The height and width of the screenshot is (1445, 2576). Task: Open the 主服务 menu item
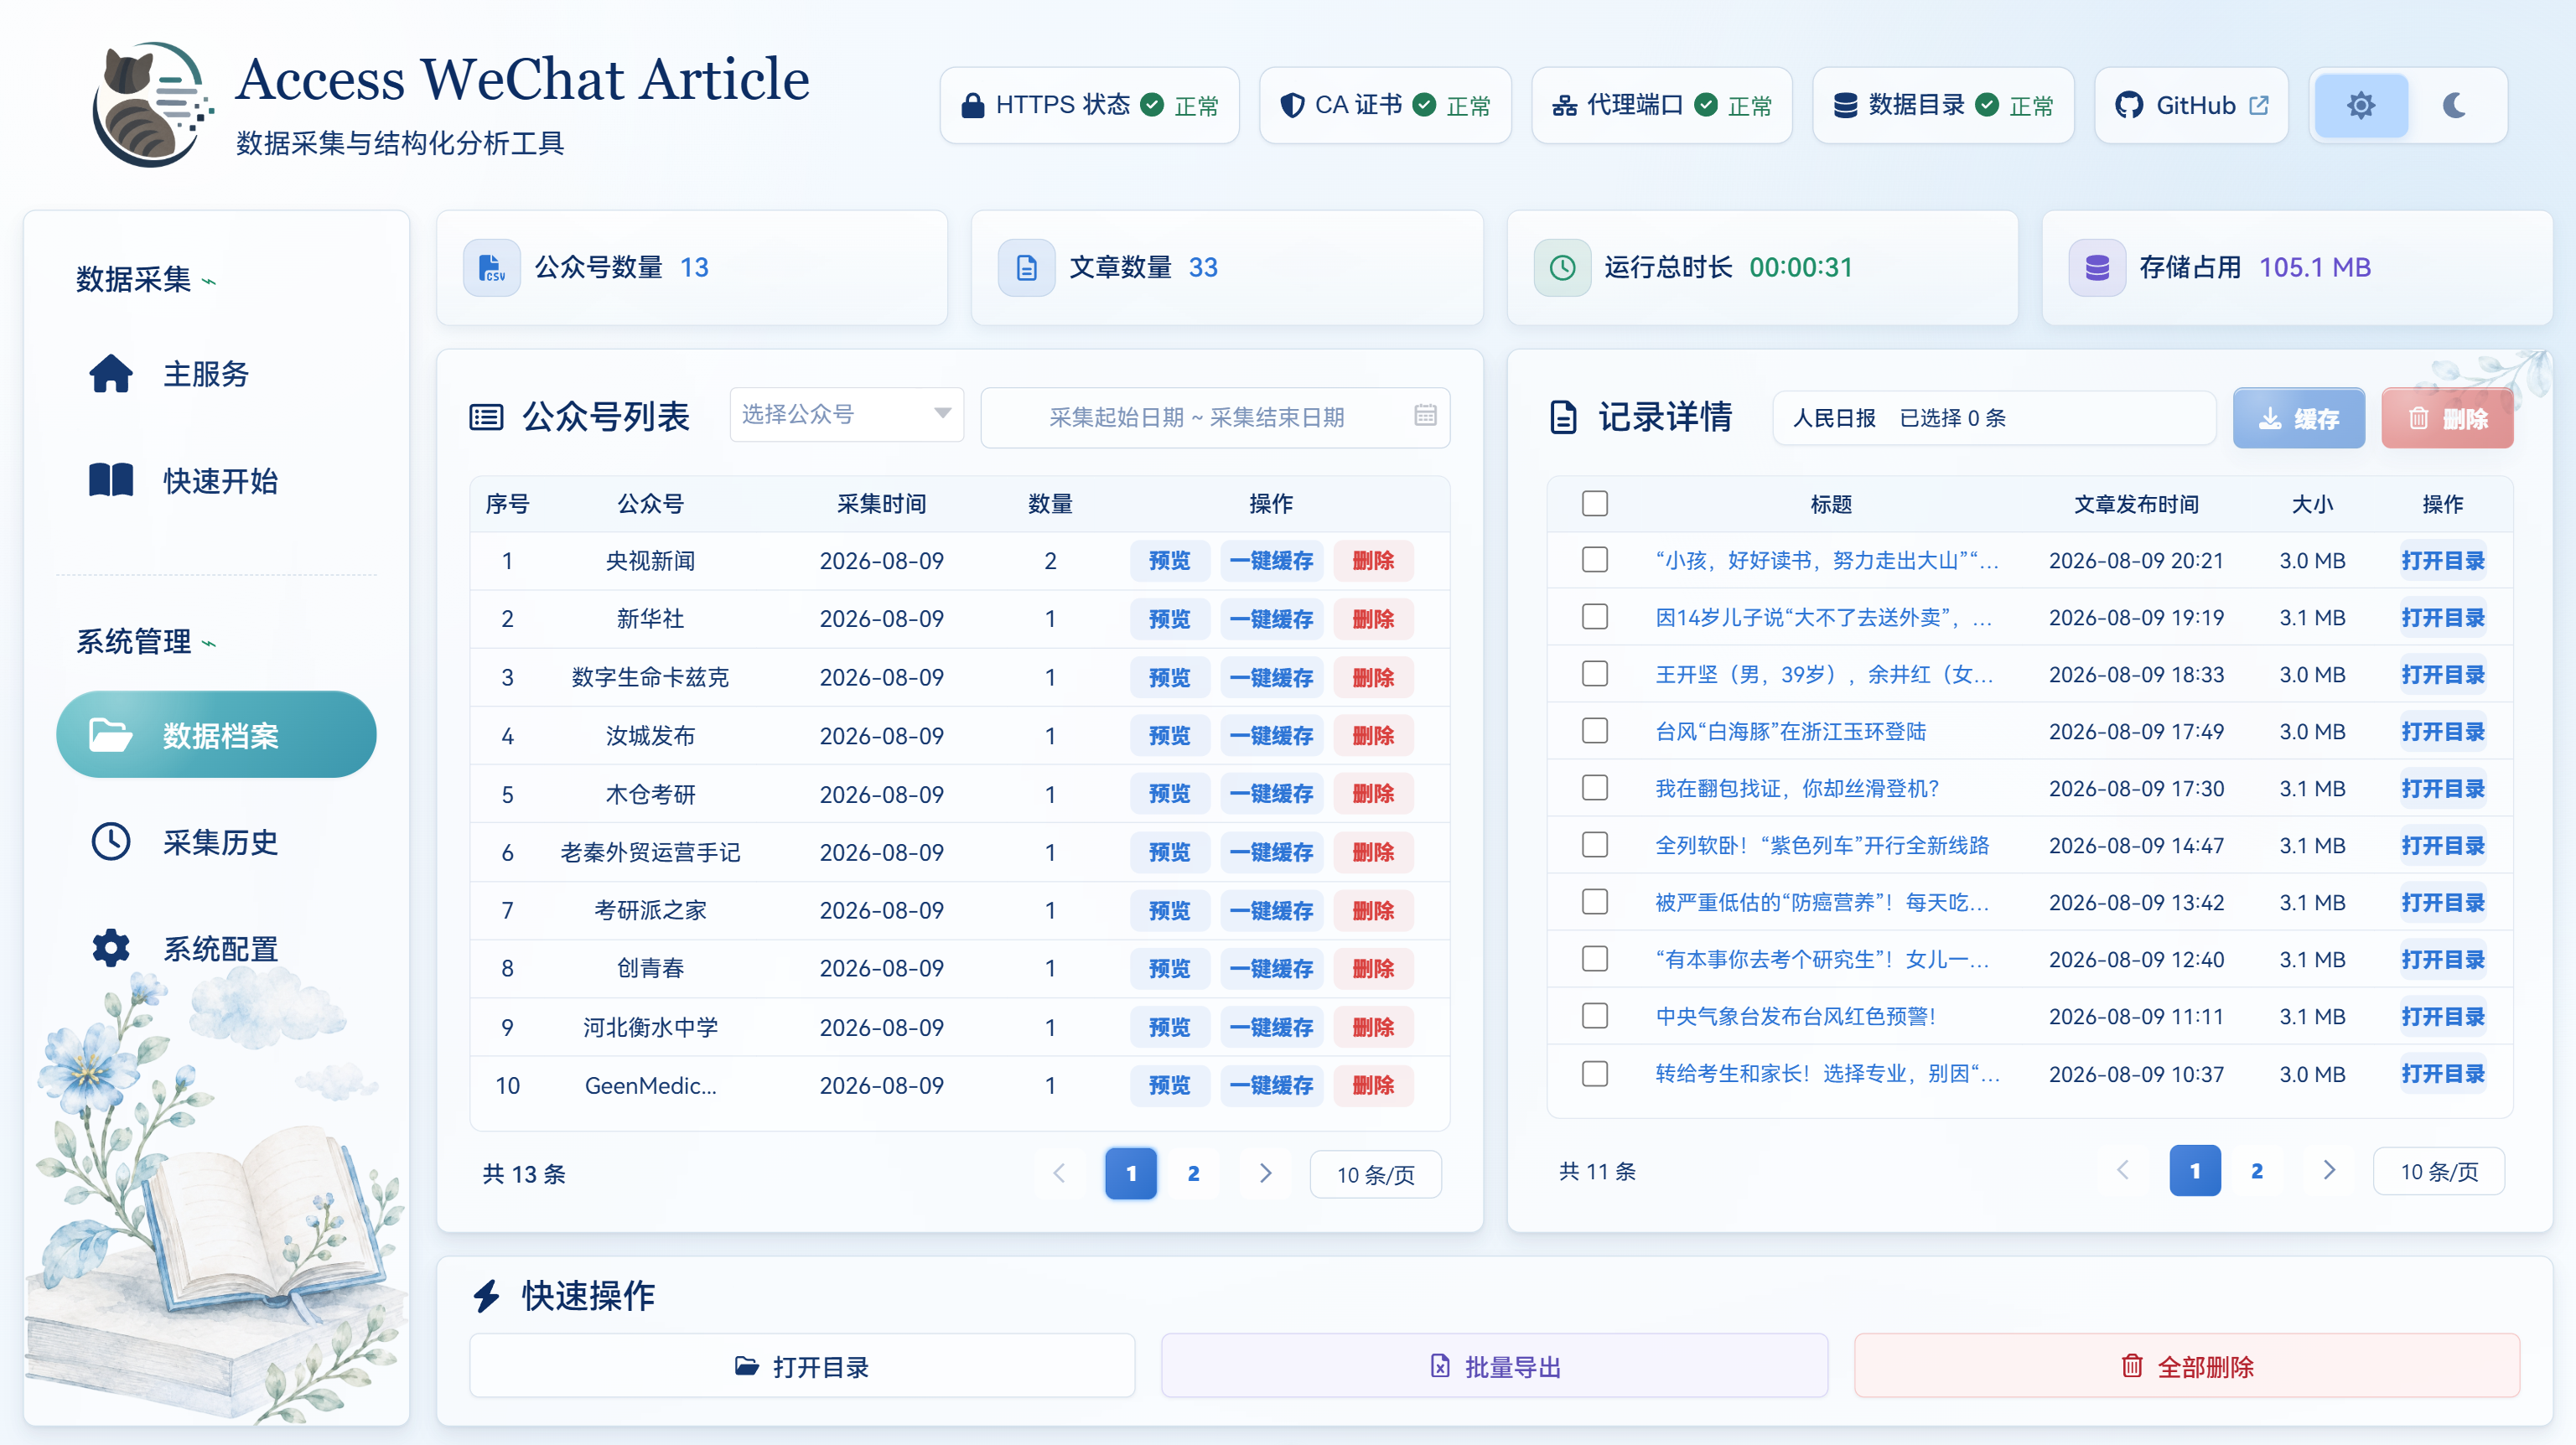216,373
